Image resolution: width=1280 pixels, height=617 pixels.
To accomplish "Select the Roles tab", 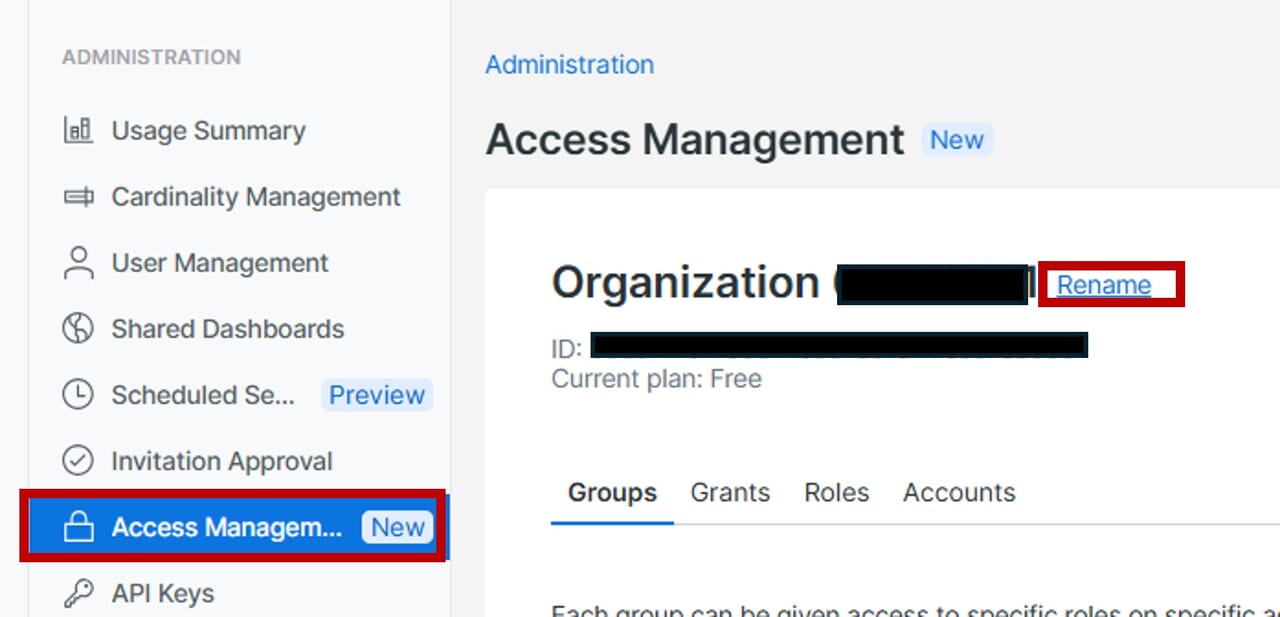I will tap(836, 492).
